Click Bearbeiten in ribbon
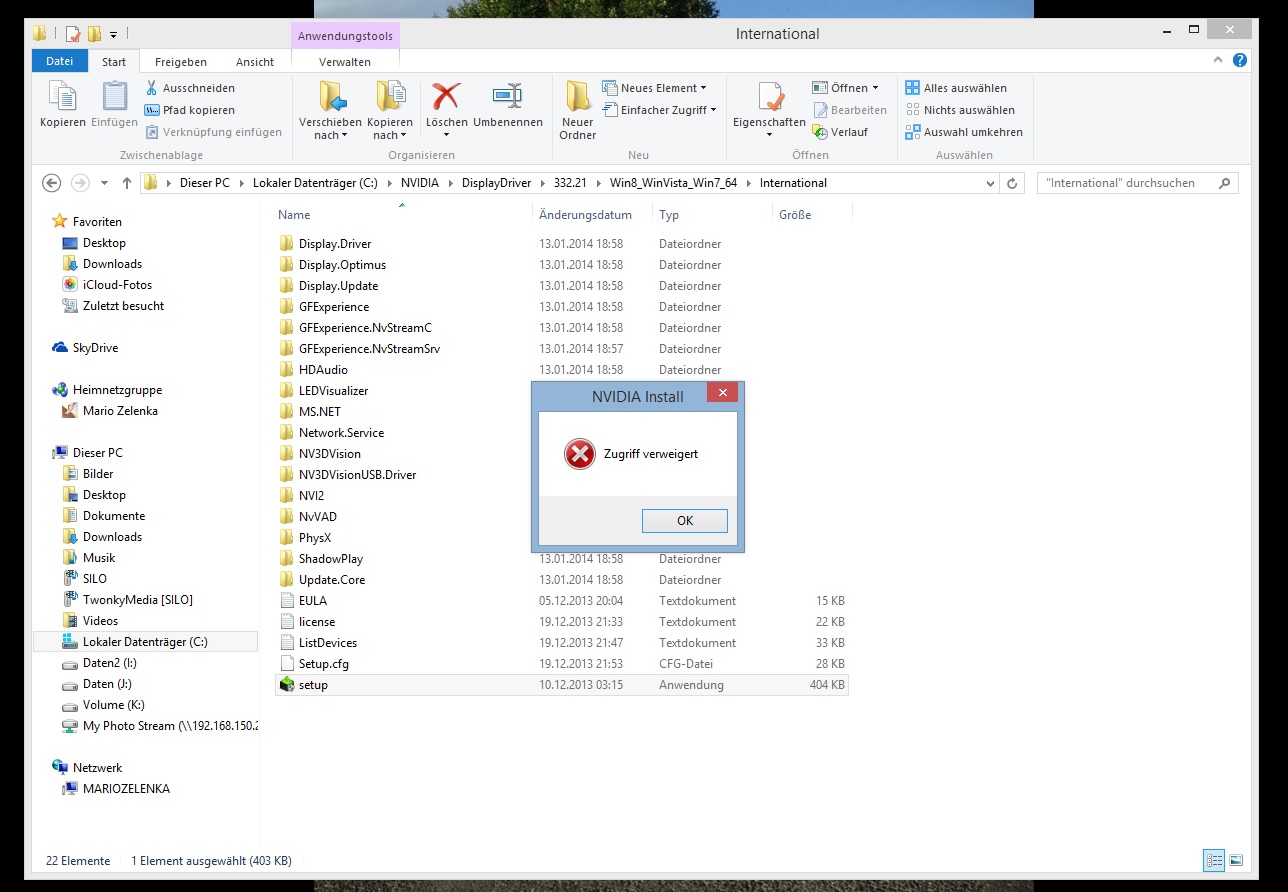1288x892 pixels. (x=850, y=110)
